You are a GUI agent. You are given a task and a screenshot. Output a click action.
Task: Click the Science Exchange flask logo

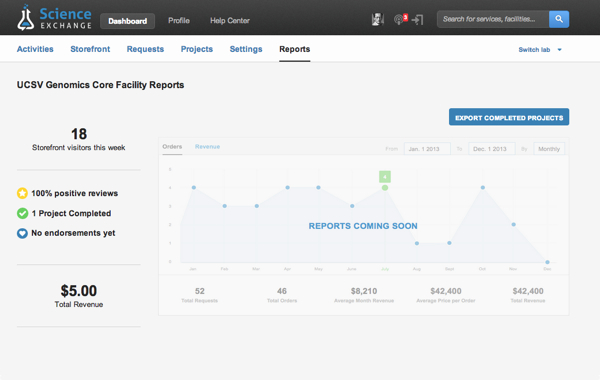(x=25, y=18)
